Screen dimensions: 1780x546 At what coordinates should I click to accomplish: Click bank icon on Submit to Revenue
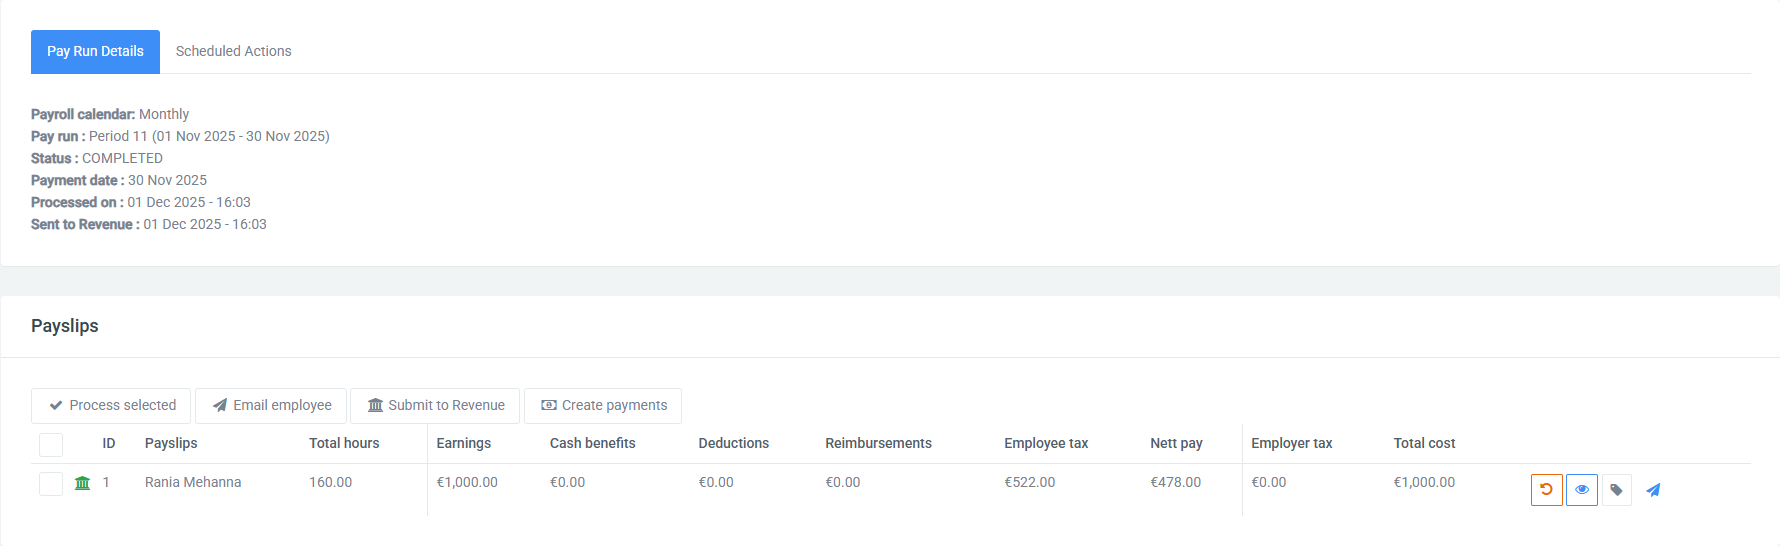point(375,406)
